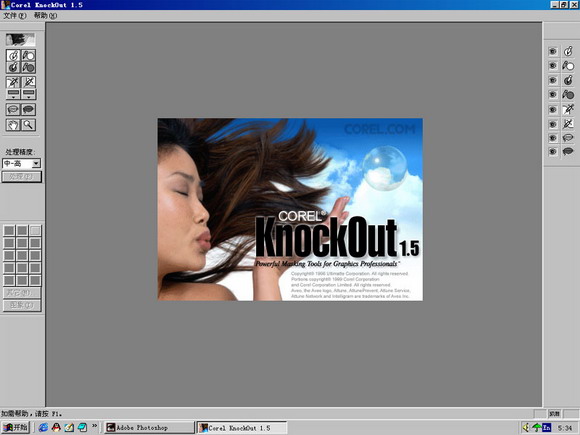The image size is (580, 435).
Task: Toggle eye beside pencil with white circle
Action: pos(553,66)
